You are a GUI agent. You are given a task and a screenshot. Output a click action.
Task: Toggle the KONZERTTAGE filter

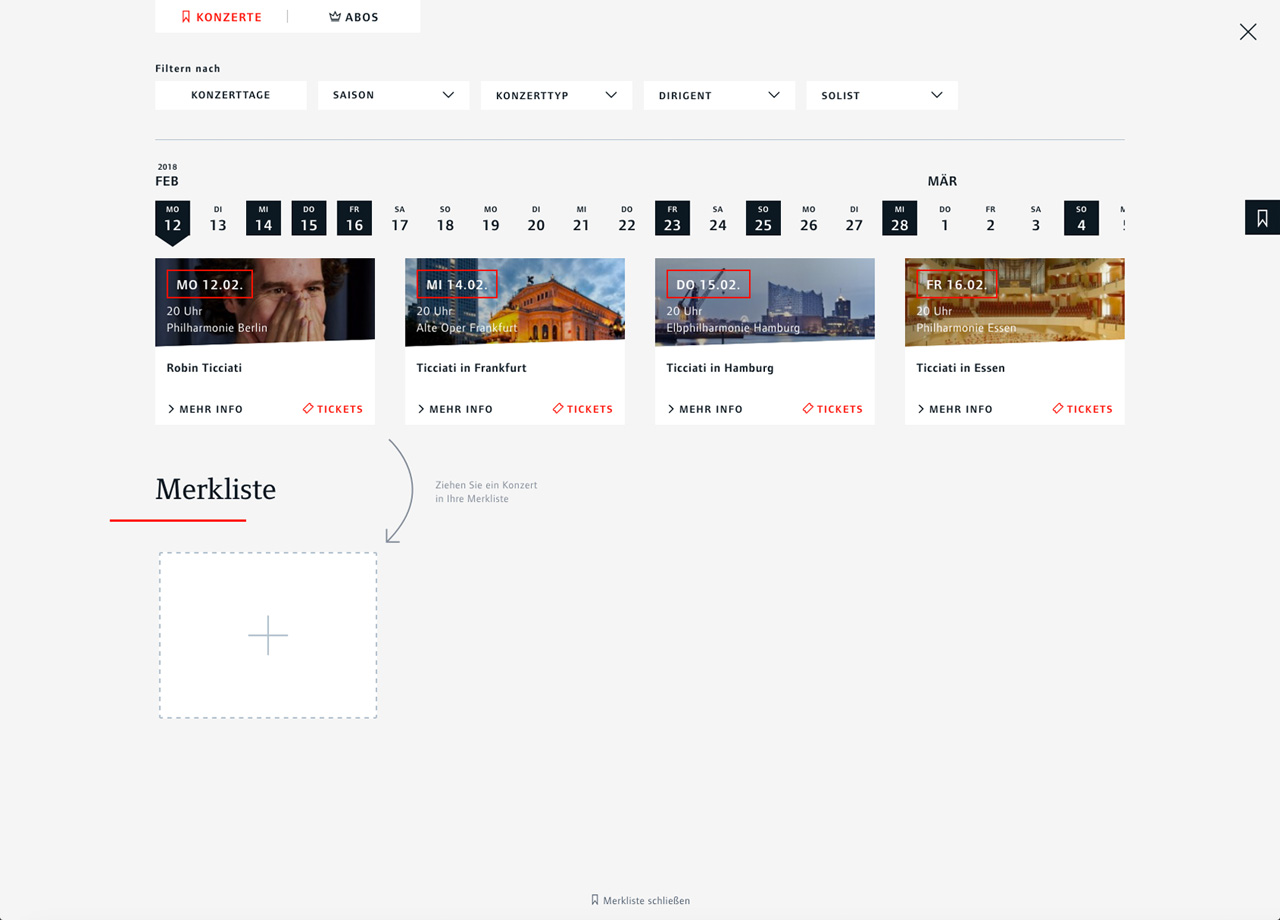point(231,95)
